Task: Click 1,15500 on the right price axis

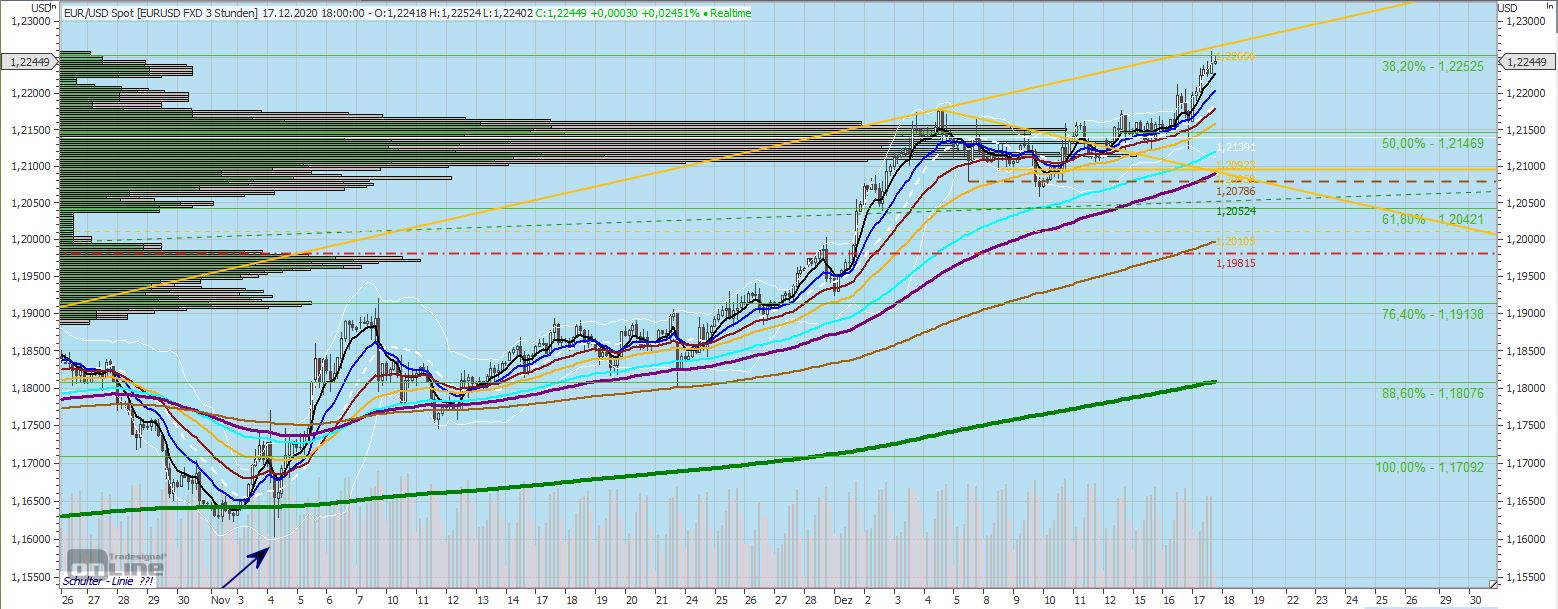Action: 1525,577
